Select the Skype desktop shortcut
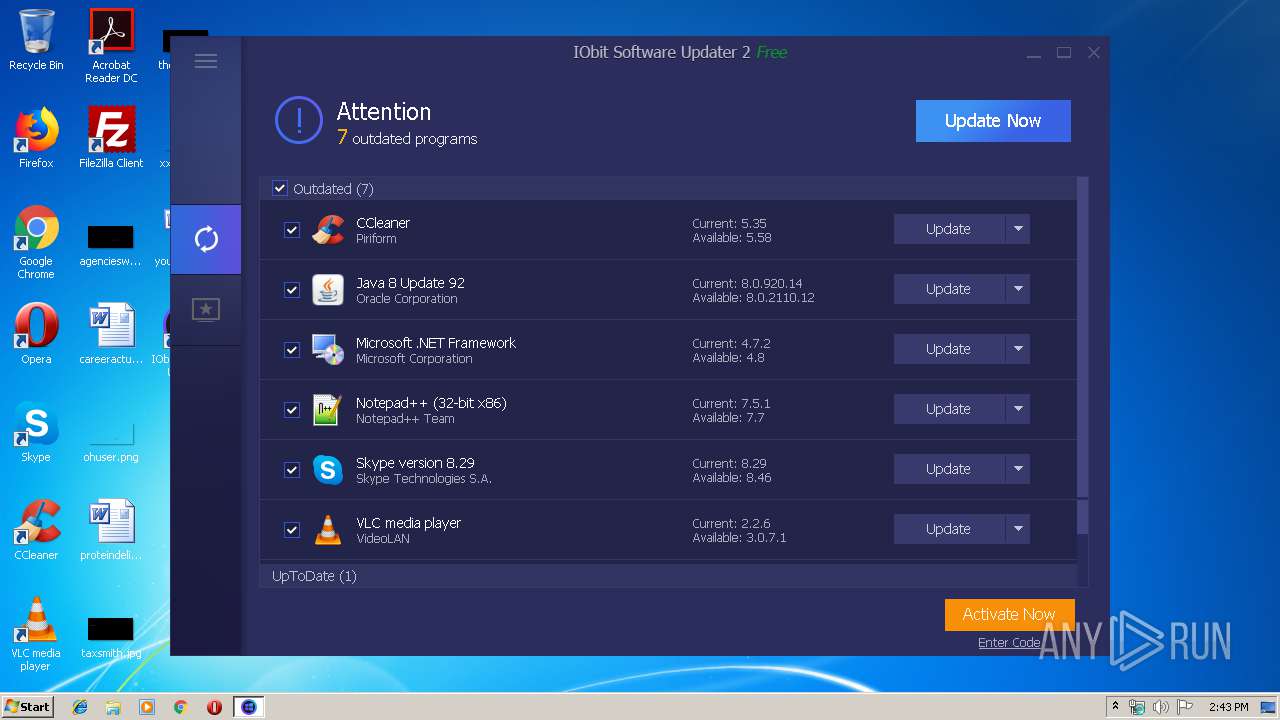This screenshot has height=720, width=1280. pyautogui.click(x=36, y=432)
